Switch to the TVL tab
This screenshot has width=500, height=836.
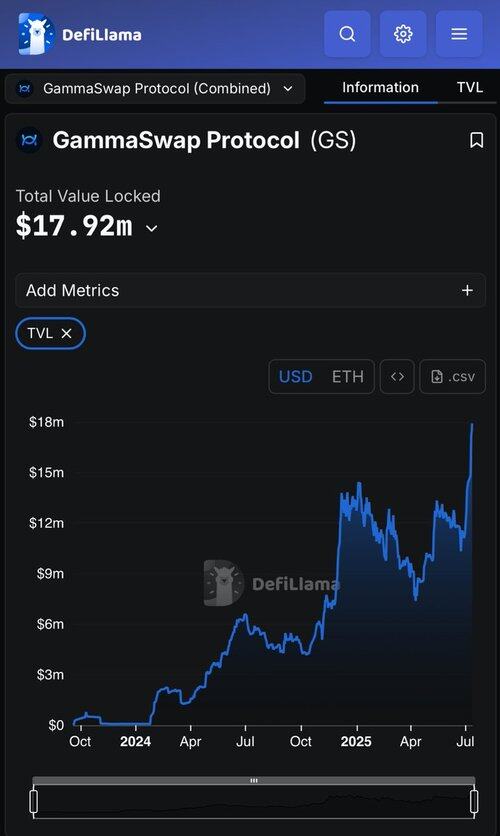(470, 87)
